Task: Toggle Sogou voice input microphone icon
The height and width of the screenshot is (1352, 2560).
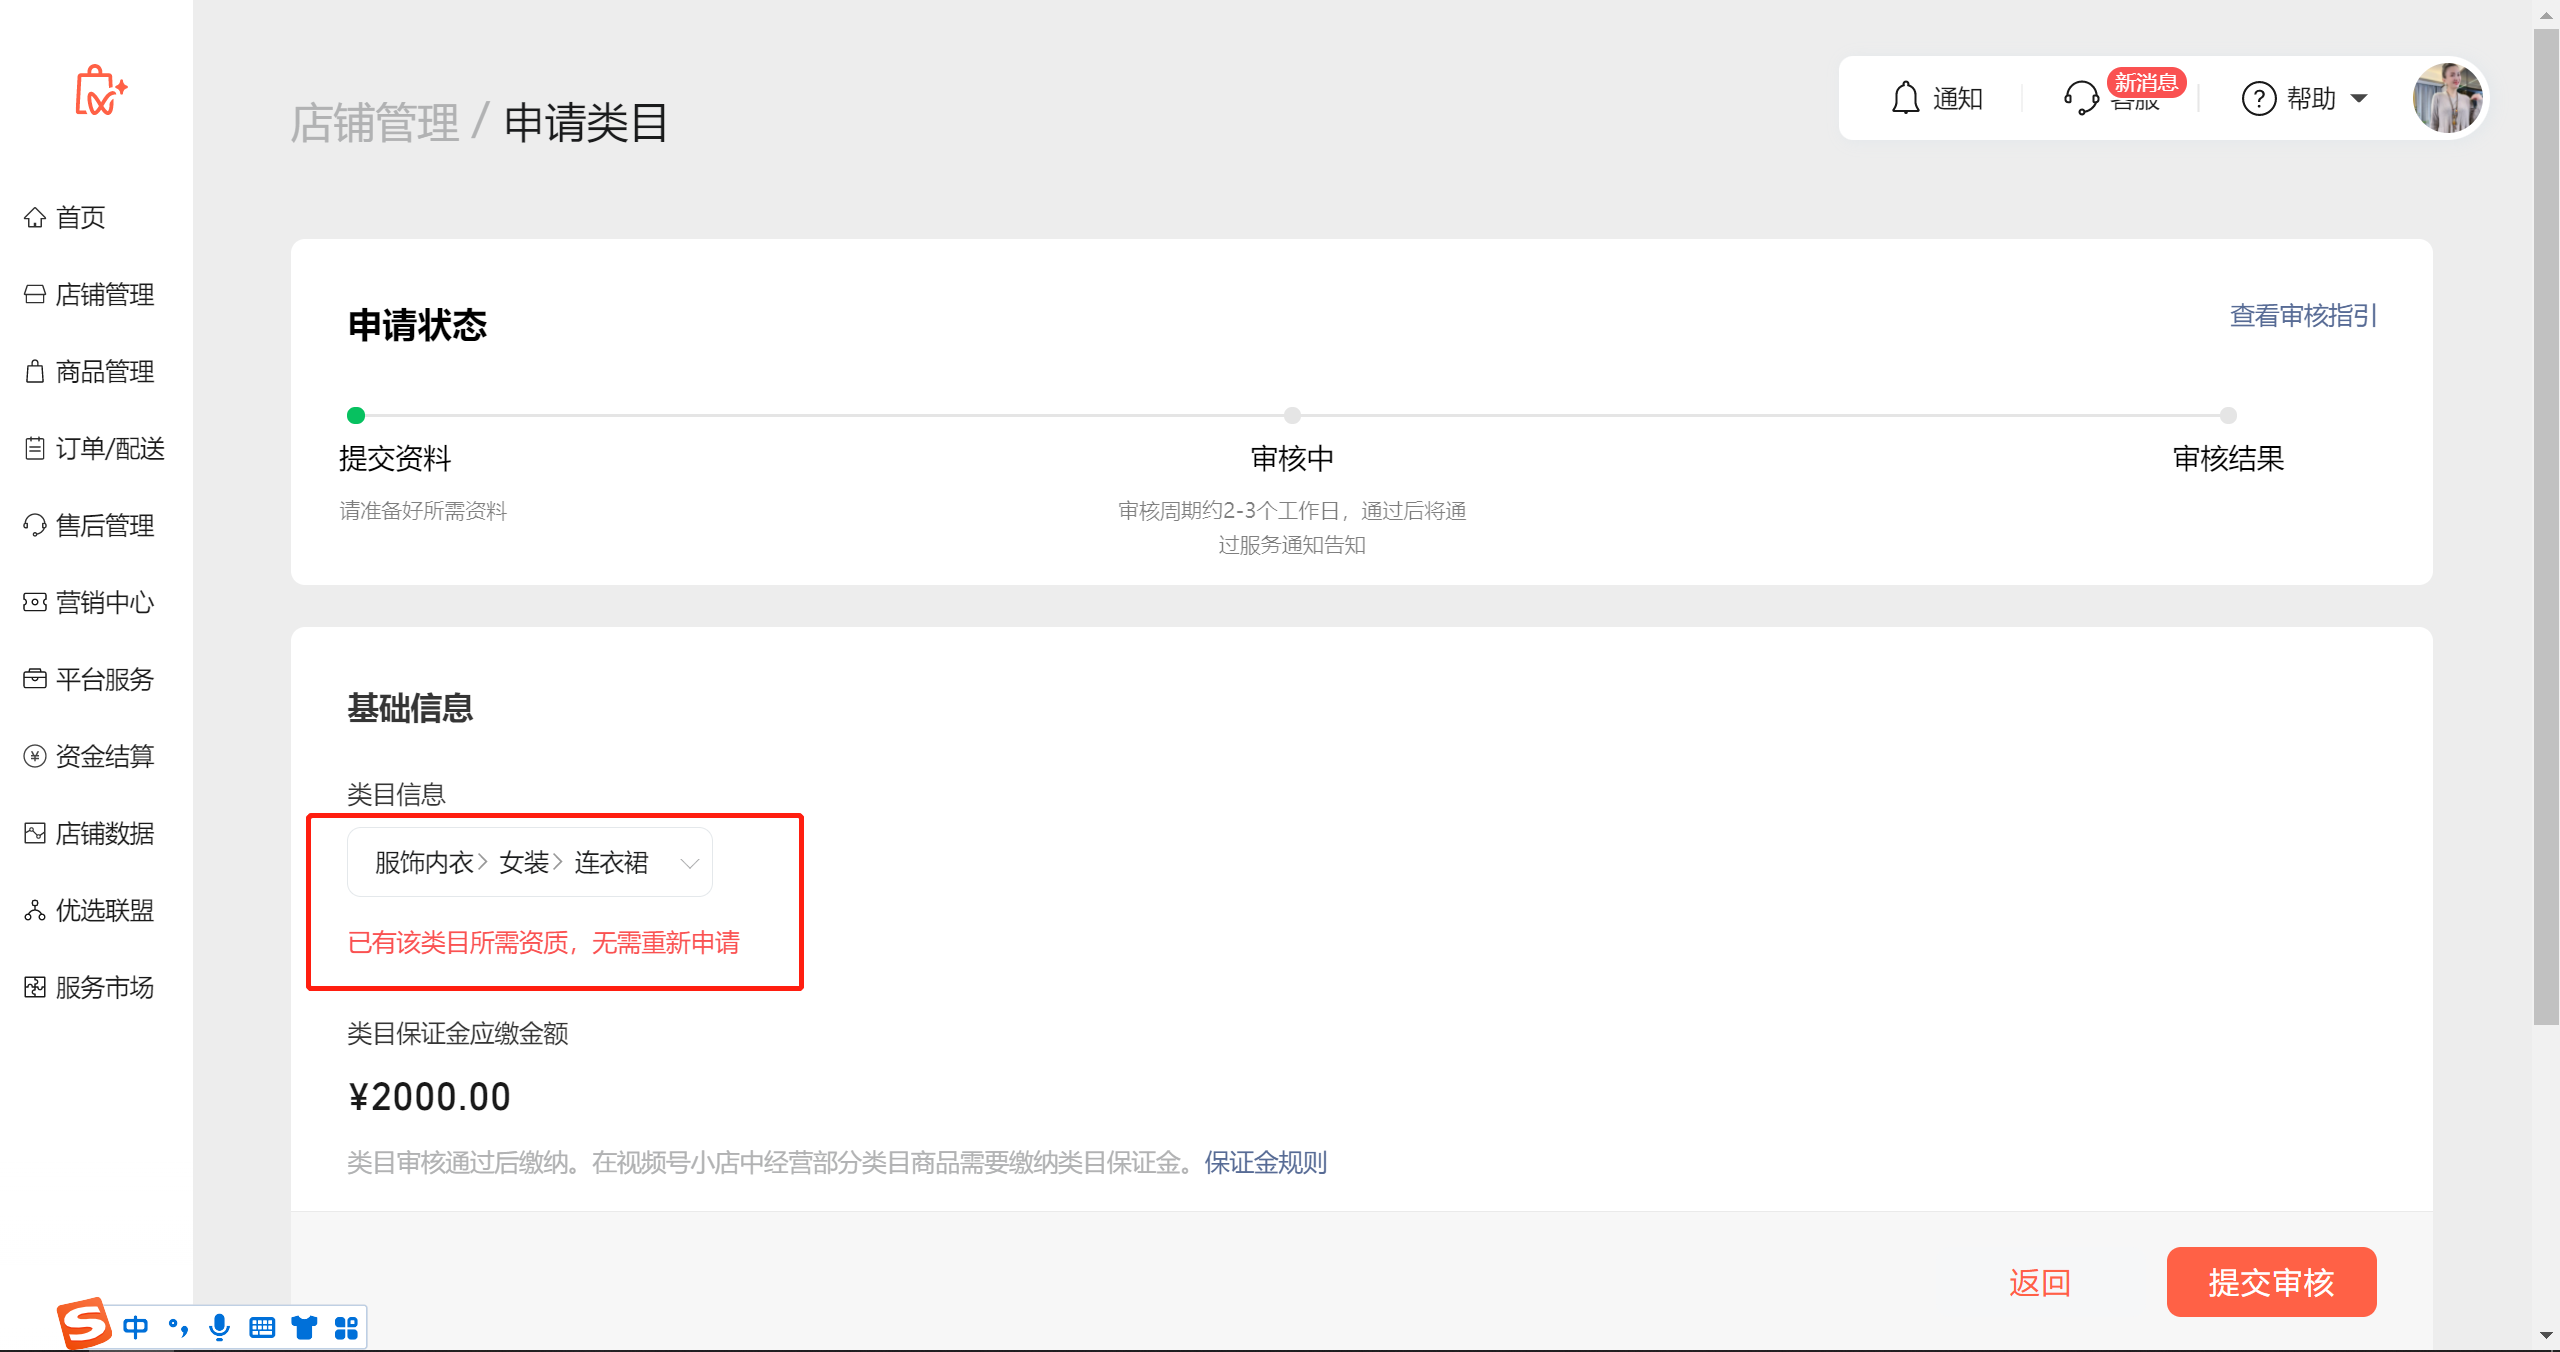Action: 219,1327
